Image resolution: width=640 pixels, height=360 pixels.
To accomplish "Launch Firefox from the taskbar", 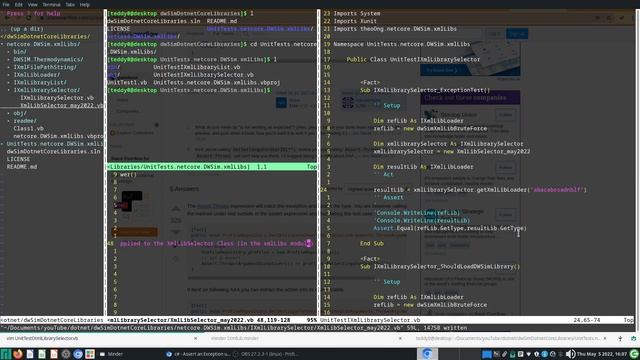I will pos(18,354).
